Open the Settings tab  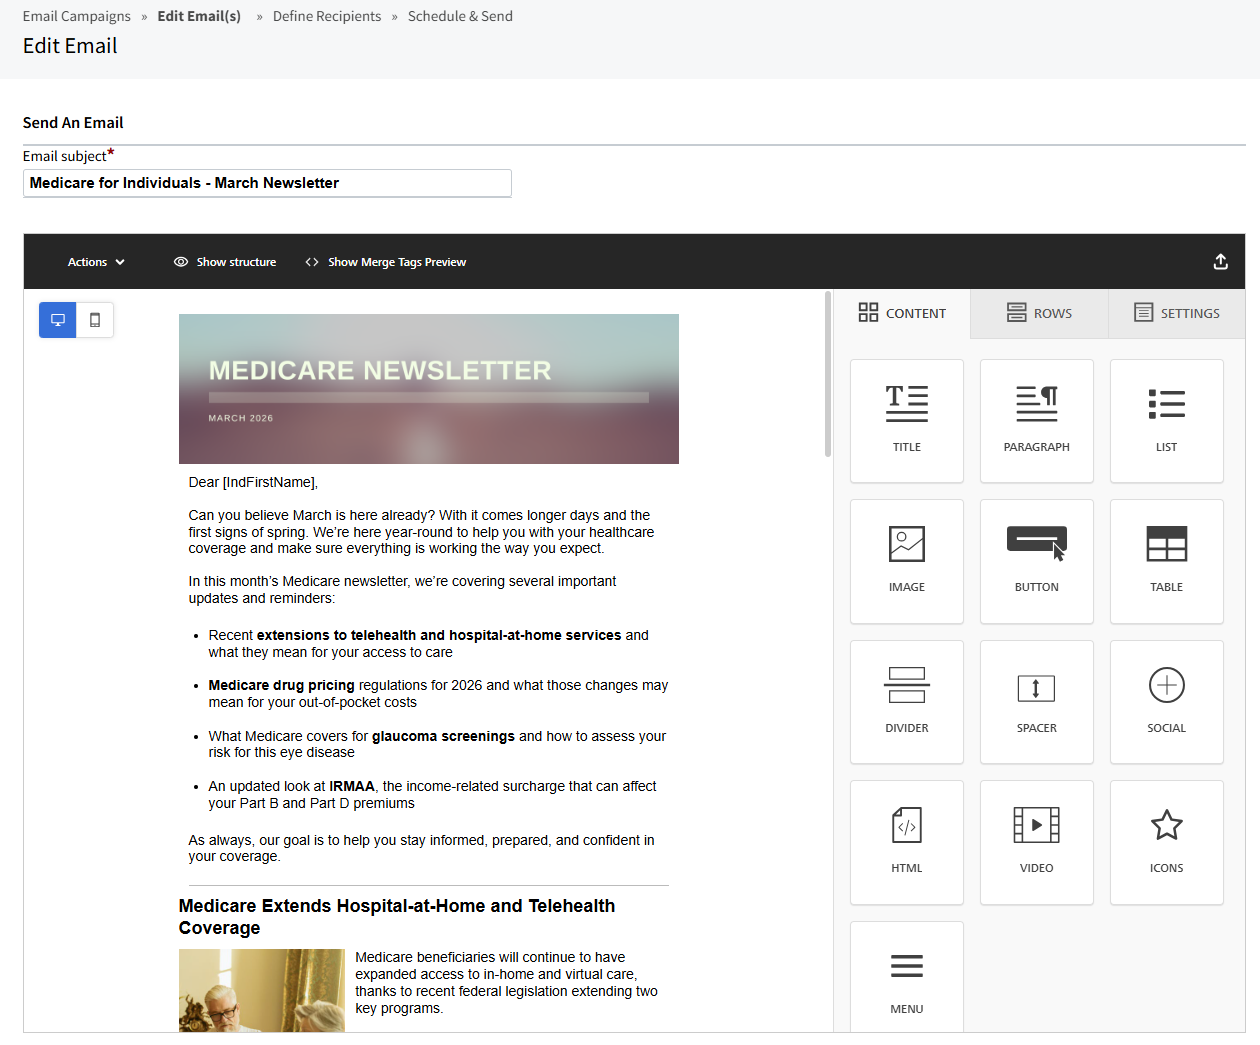point(1177,313)
